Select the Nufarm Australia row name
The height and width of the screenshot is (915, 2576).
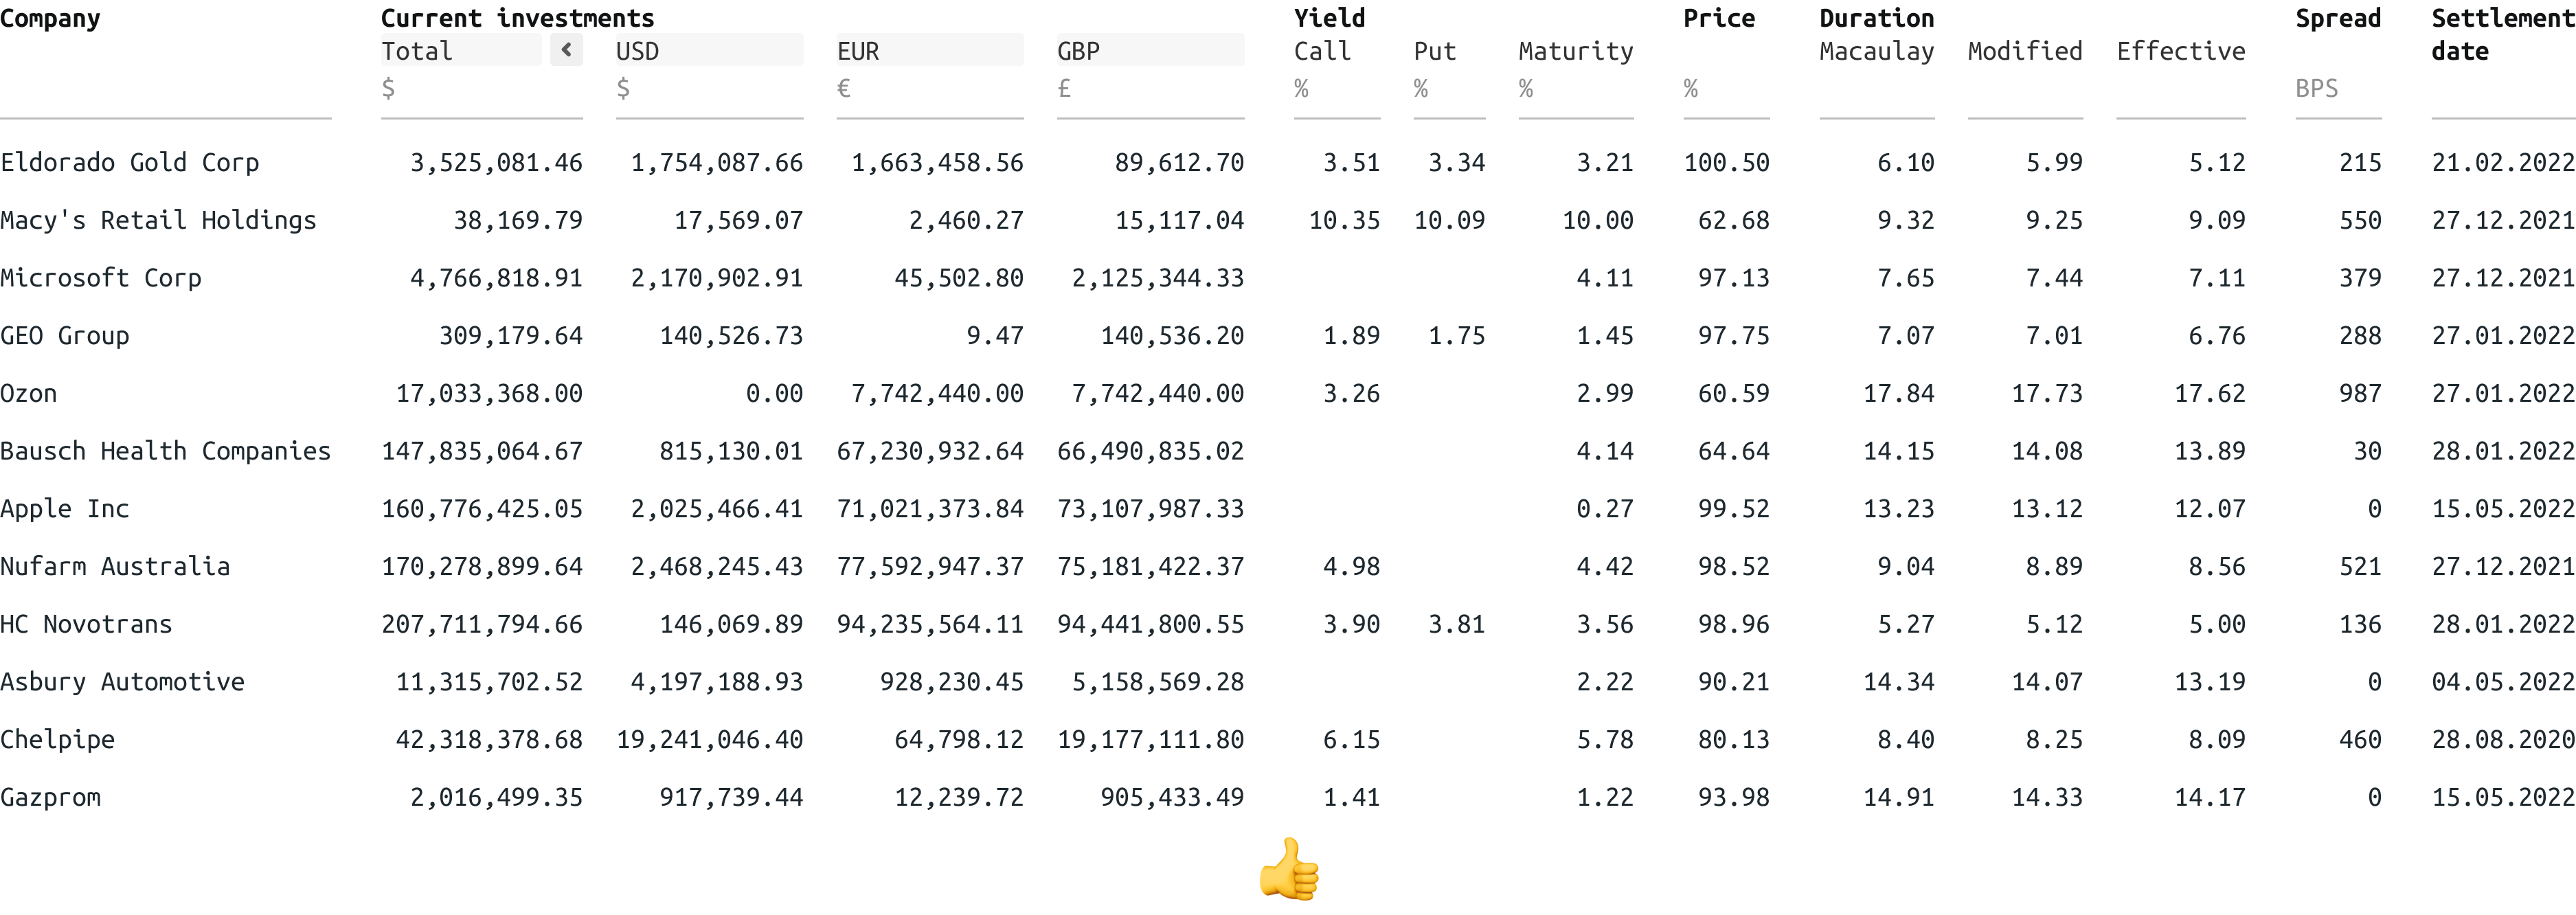[x=115, y=567]
